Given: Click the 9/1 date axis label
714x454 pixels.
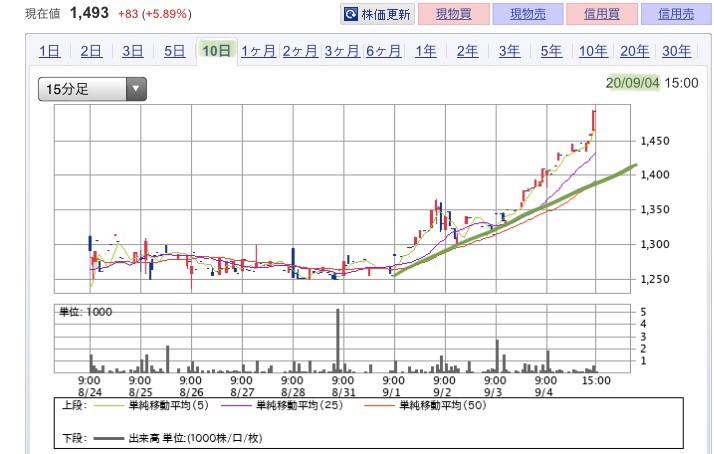Looking at the screenshot, I should click(392, 392).
